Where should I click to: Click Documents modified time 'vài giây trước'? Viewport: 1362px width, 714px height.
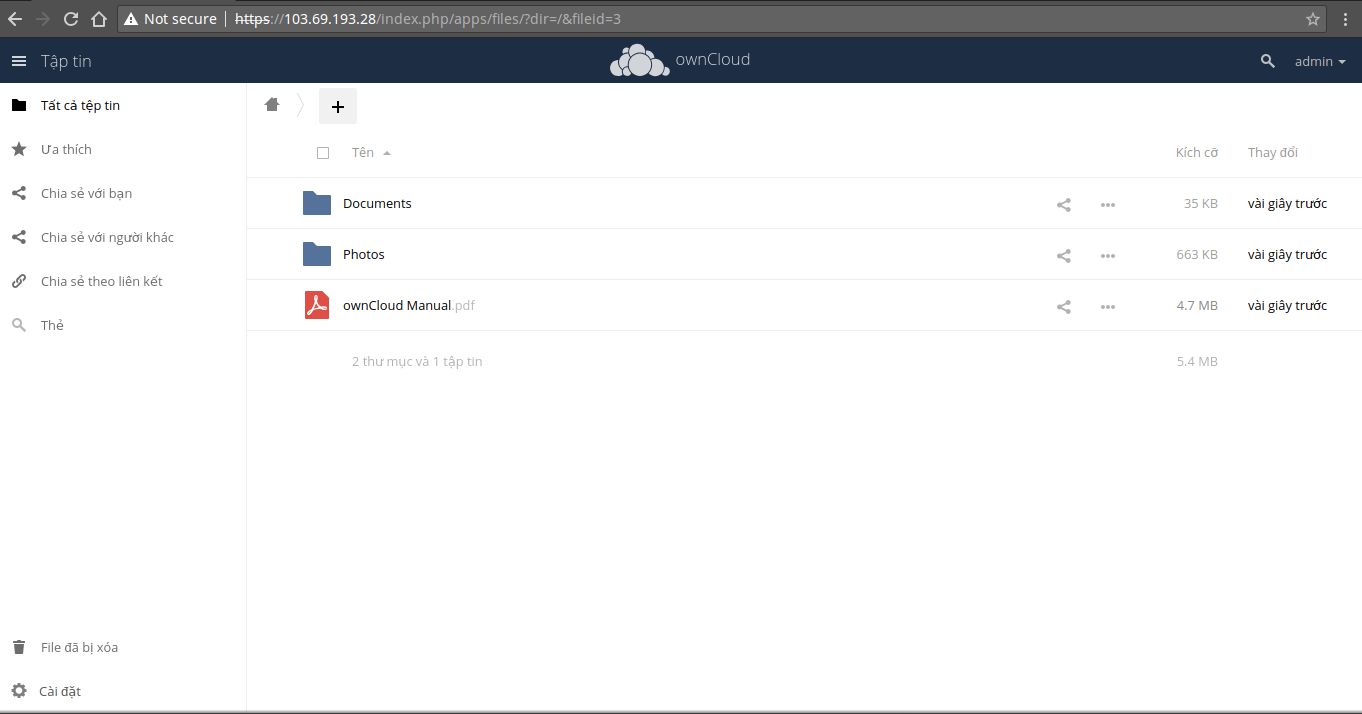coord(1287,203)
